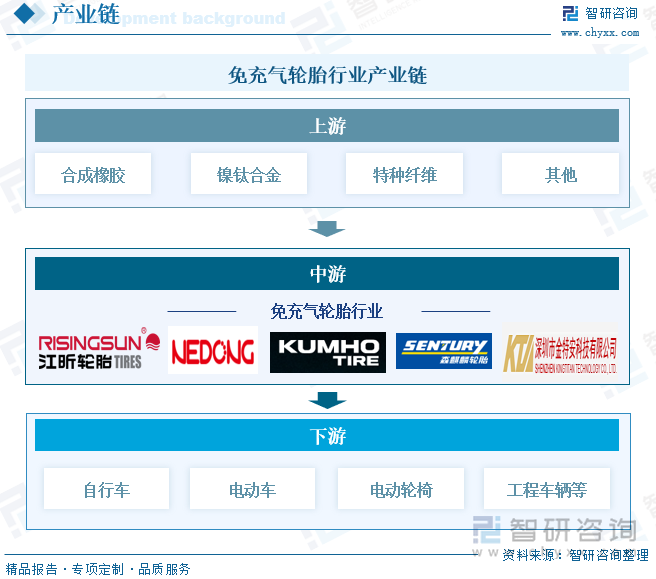Viewport: 656px width, 579px height.
Task: Click the 深圳市金特安科技有限公司 logo
Action: tap(560, 353)
